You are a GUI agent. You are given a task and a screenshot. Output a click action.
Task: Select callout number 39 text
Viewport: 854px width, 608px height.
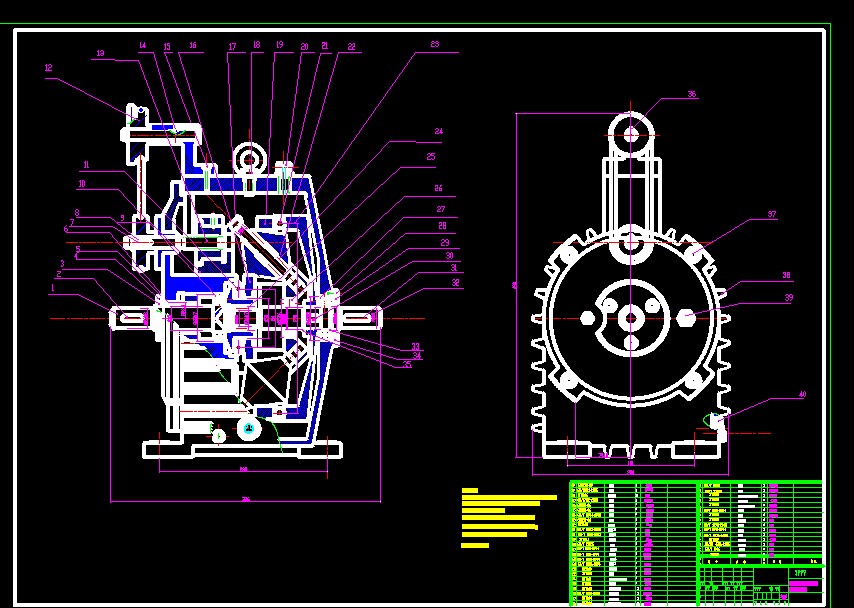coord(789,298)
